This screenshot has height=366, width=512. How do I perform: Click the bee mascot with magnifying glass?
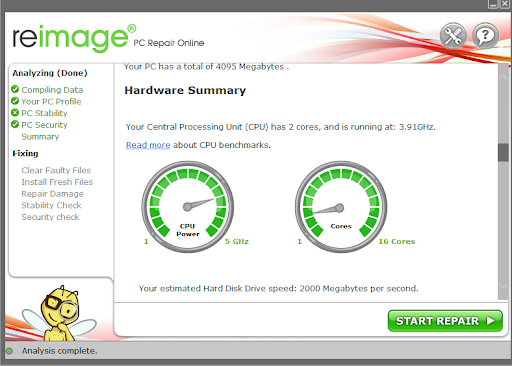[x=59, y=313]
